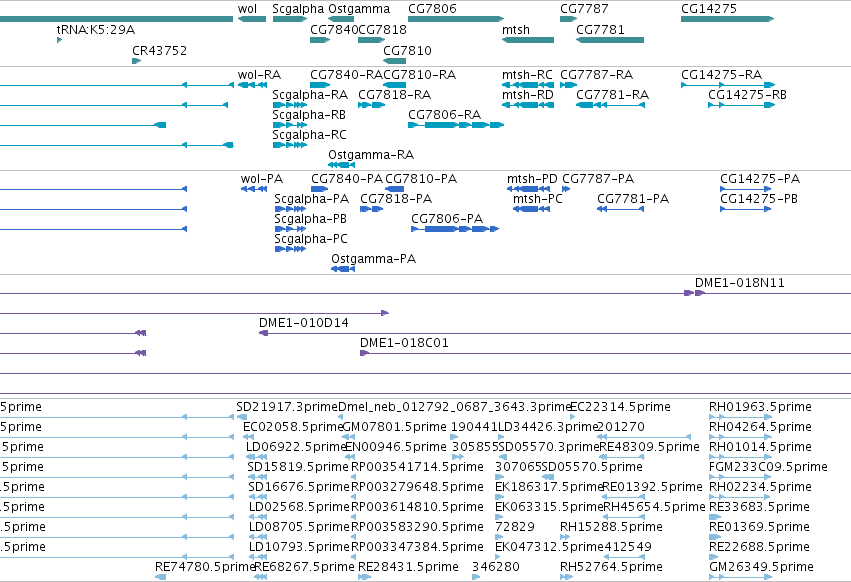851x582 pixels.
Task: Click the CG7818-PA protein label
Action: [x=396, y=199]
